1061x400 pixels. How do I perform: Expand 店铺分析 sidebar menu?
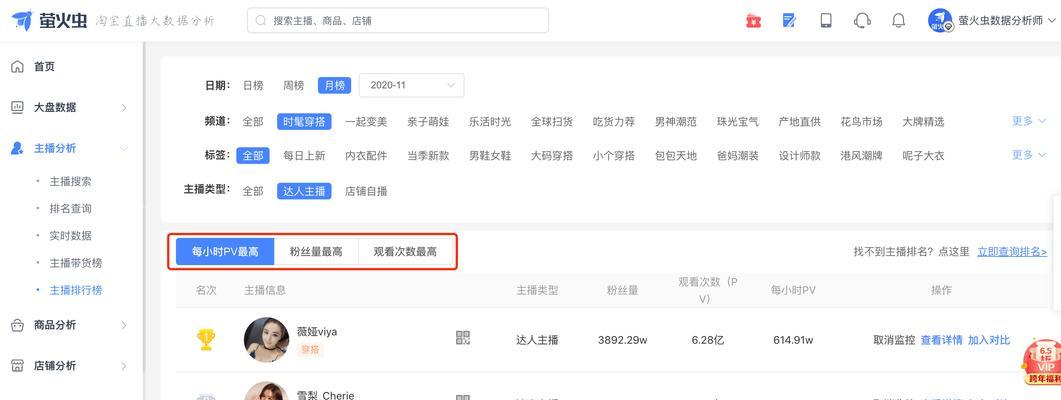[124, 365]
